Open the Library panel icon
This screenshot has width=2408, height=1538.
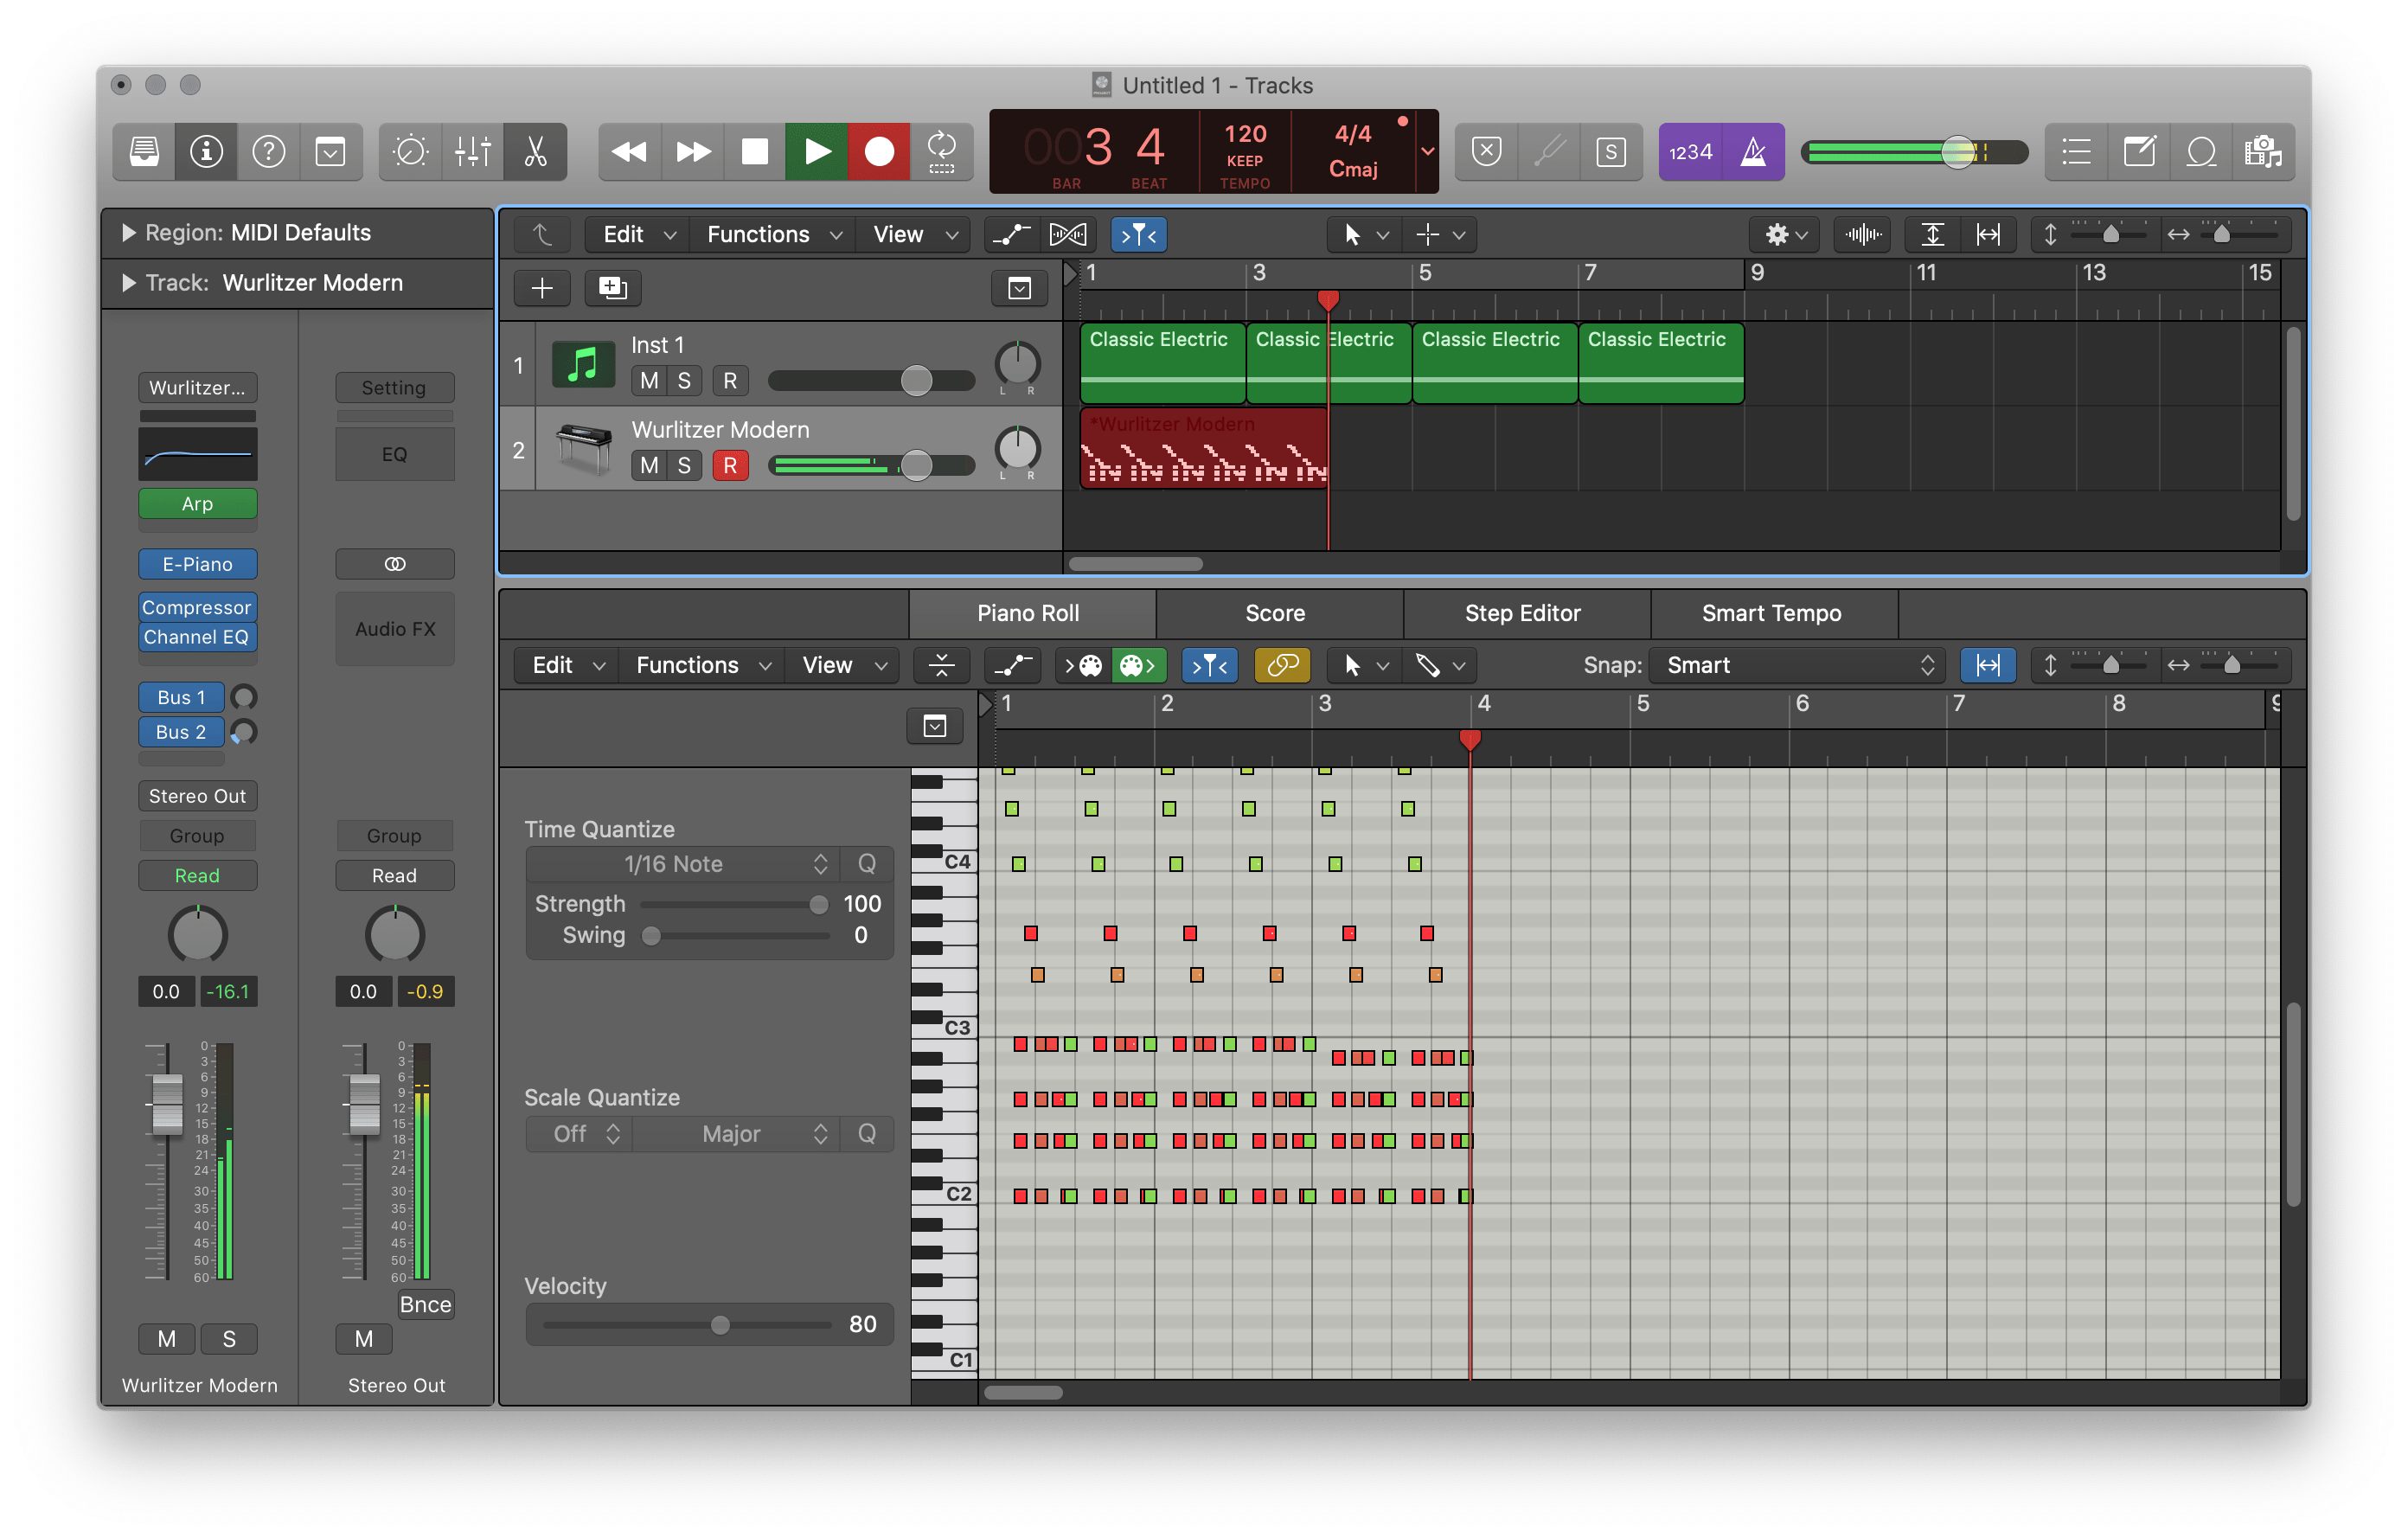144,152
